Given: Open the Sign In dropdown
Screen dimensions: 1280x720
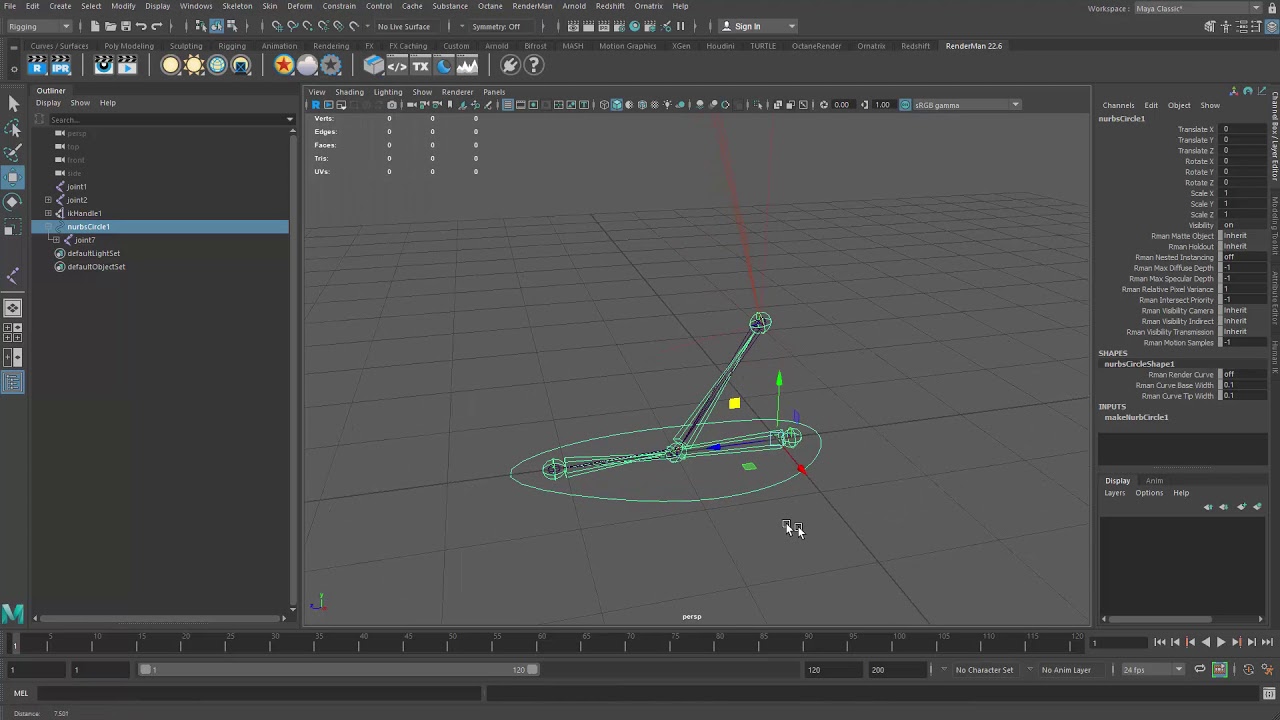Looking at the screenshot, I should pos(760,26).
